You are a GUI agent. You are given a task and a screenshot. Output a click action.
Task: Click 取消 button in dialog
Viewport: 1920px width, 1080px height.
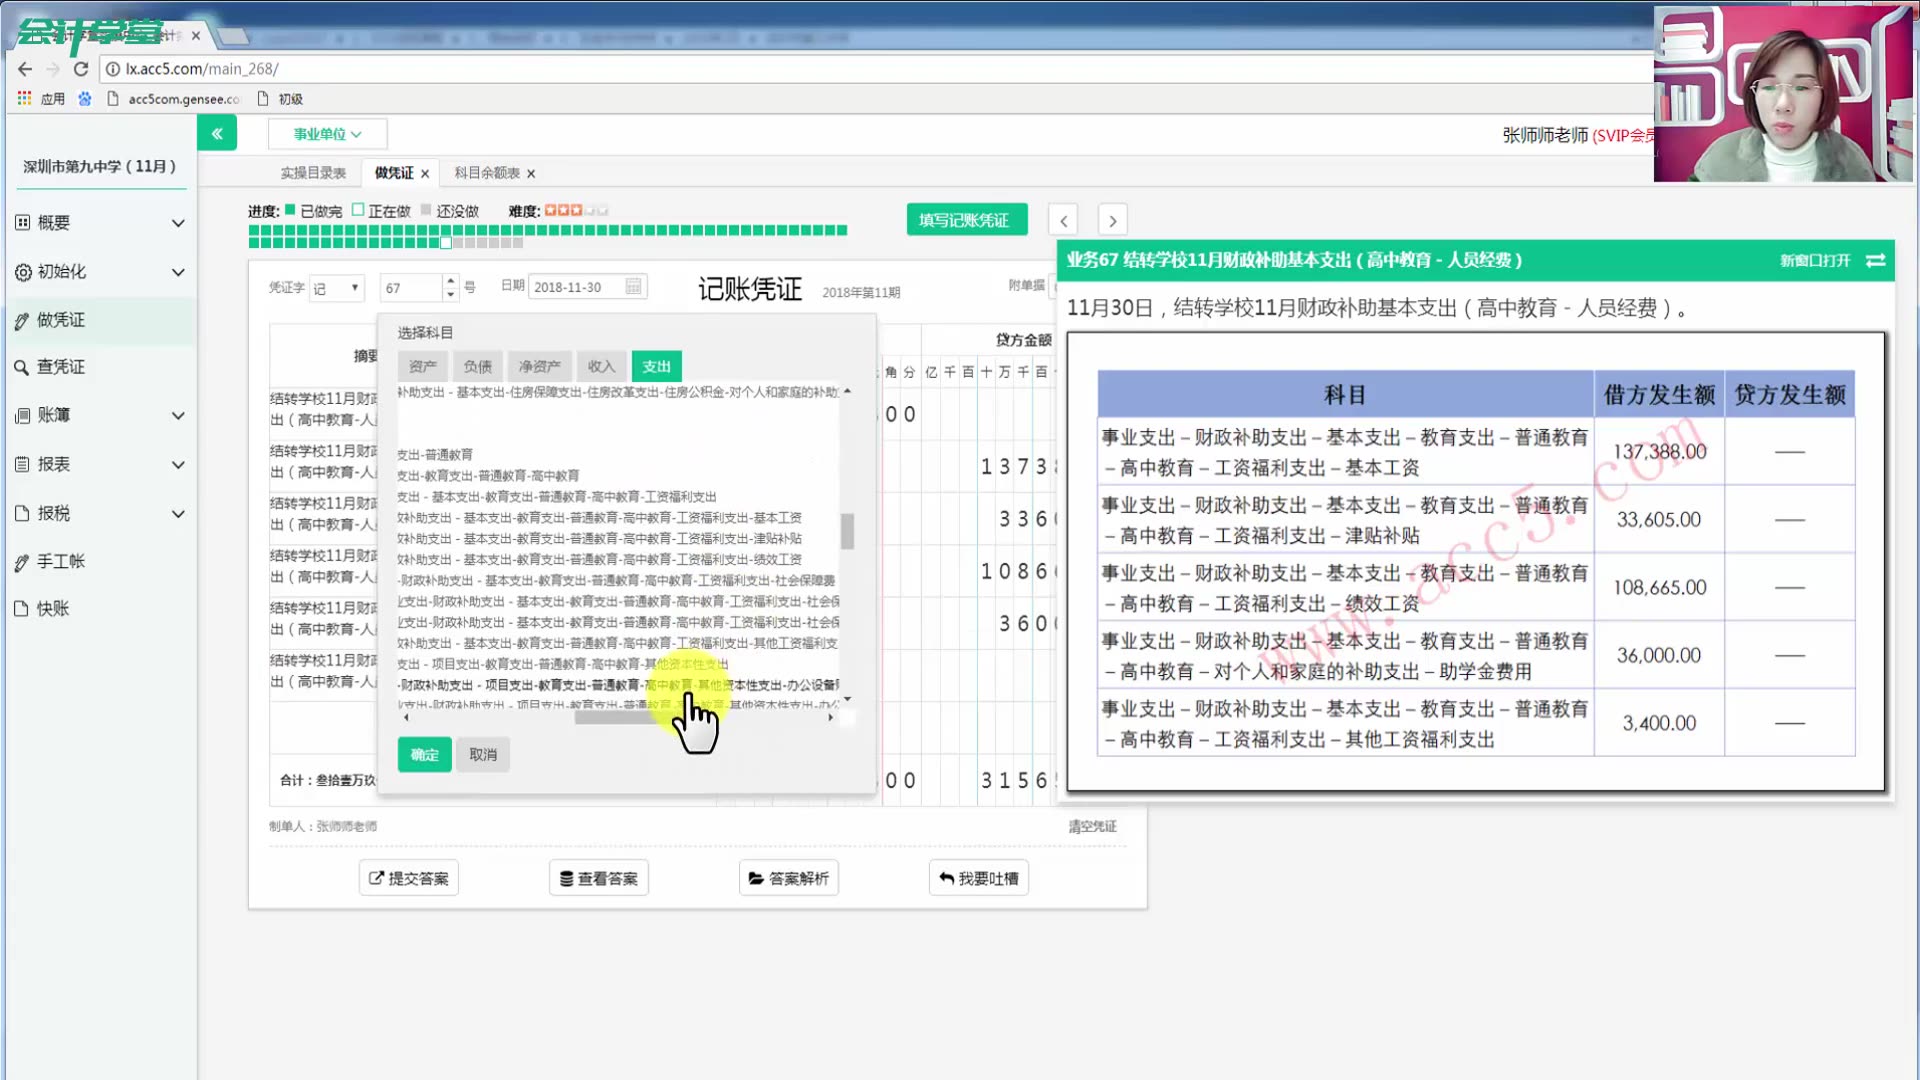click(483, 755)
